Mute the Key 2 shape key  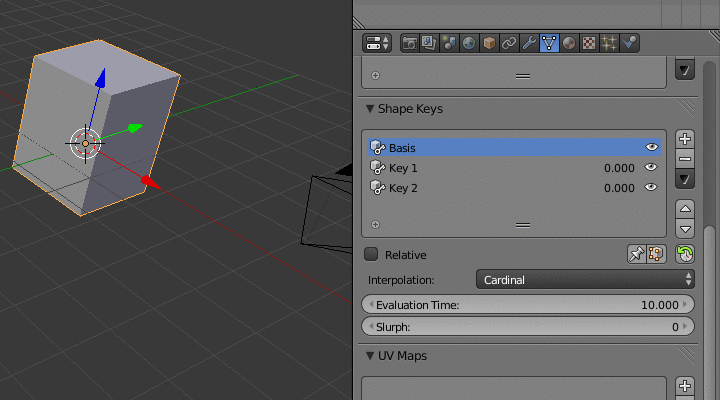[651, 187]
